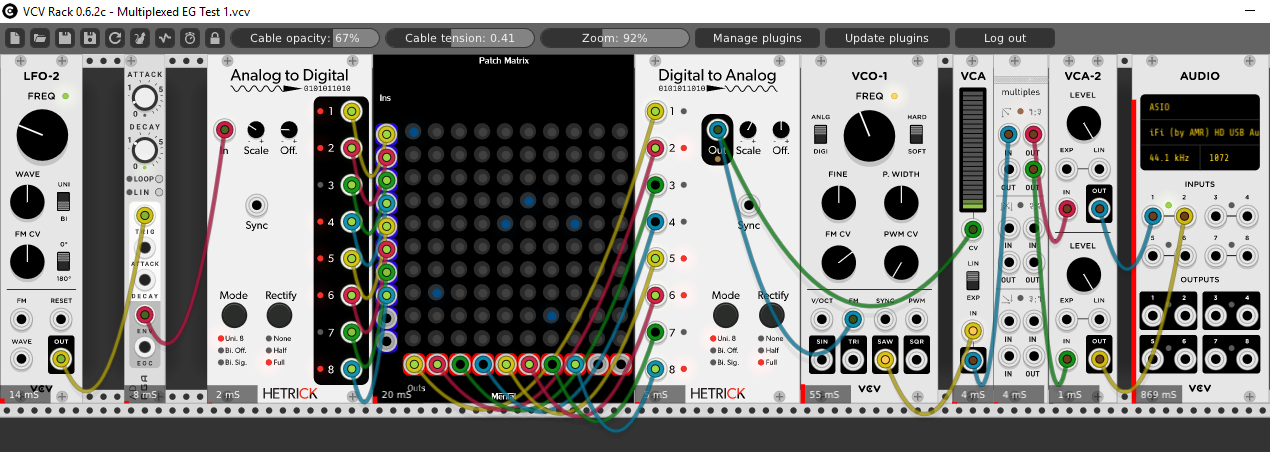Click Analog to Digital output jack 8
The height and width of the screenshot is (452, 1270).
[x=351, y=369]
